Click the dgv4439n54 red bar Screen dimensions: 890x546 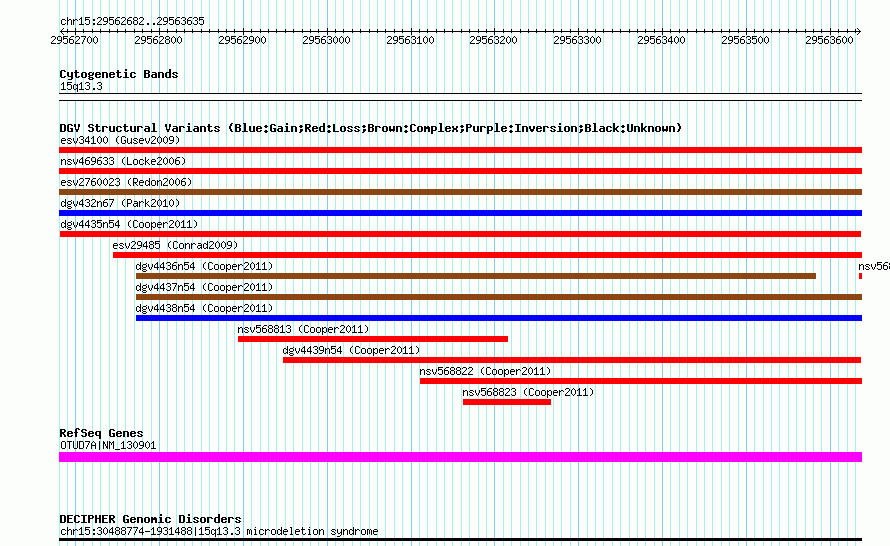[x=572, y=360]
